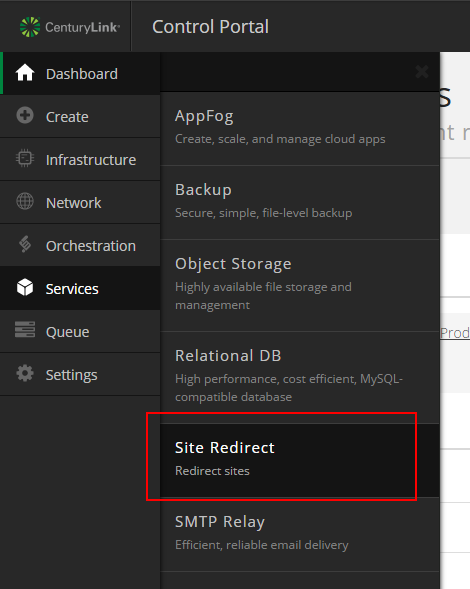The image size is (470, 589).
Task: Click 'Efficient, reliable email delivery' text
Action: click(x=262, y=545)
